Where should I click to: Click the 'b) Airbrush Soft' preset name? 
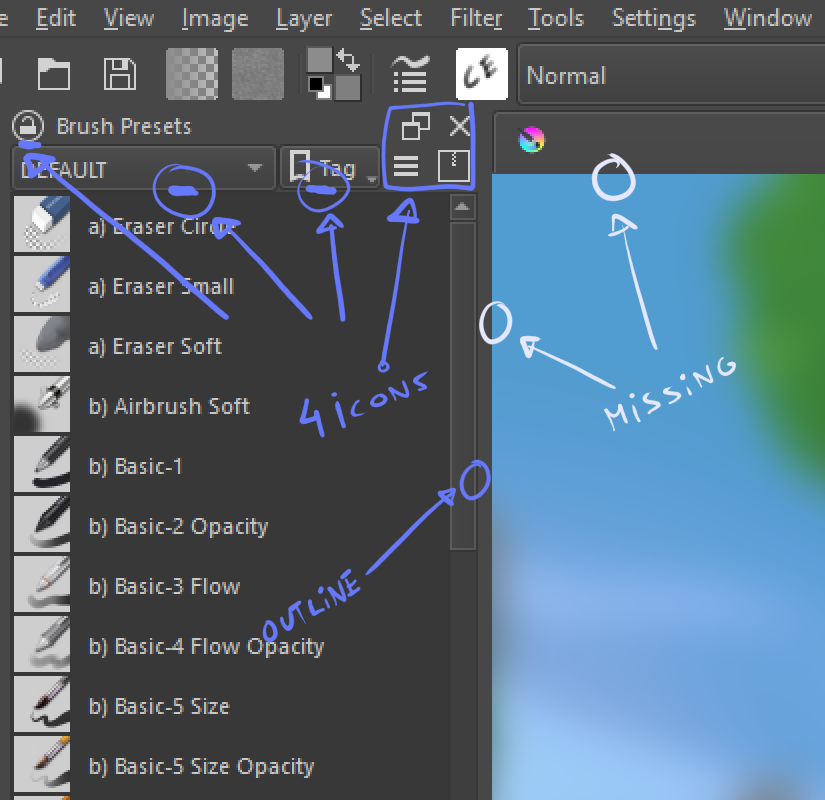tap(169, 407)
